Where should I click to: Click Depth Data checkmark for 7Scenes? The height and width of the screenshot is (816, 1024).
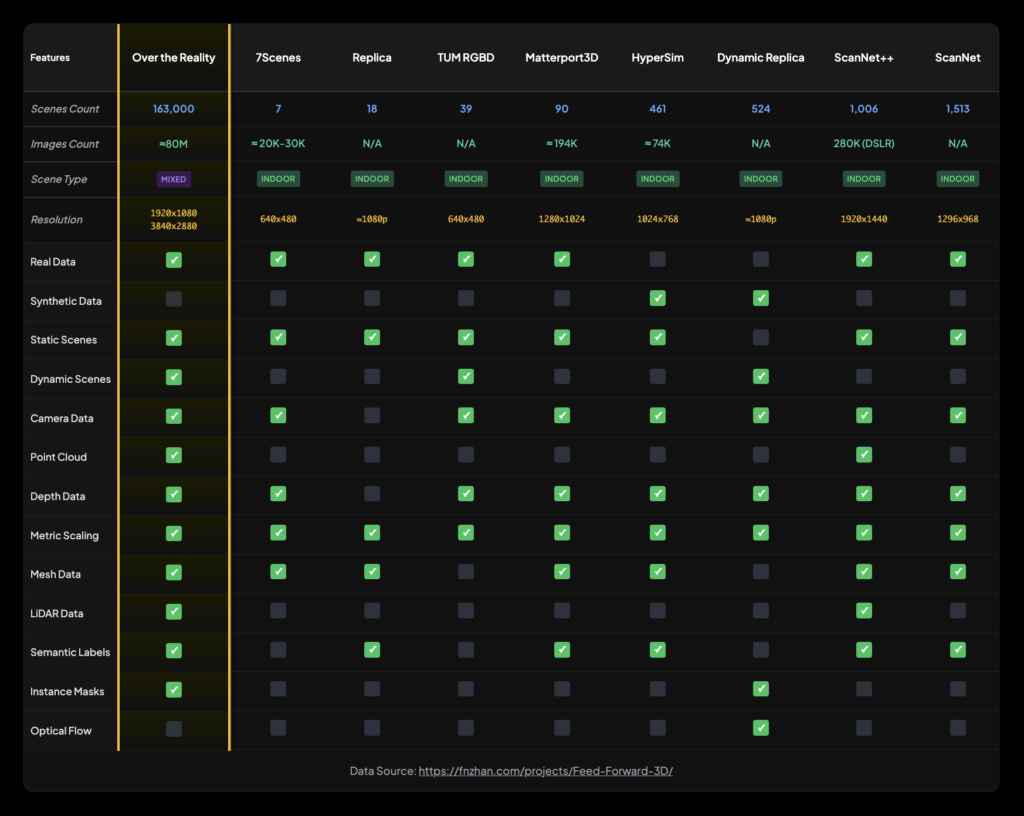coord(278,494)
